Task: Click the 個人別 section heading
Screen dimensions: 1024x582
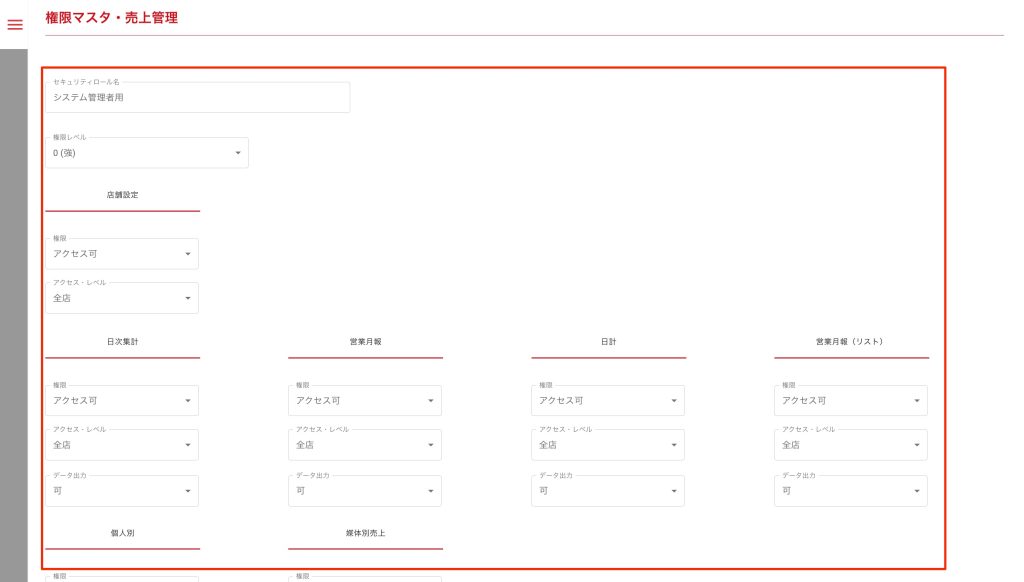Action: (122, 533)
